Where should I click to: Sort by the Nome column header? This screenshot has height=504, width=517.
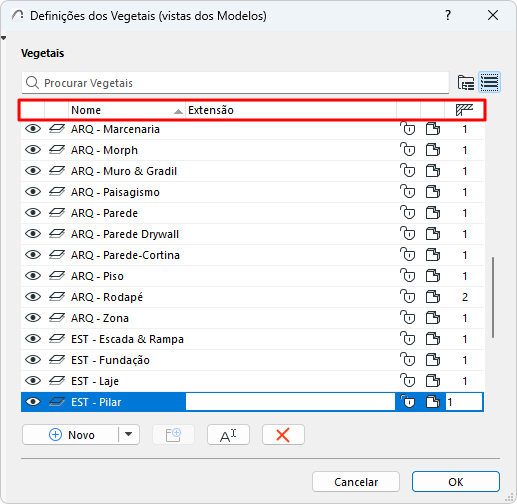pos(127,110)
